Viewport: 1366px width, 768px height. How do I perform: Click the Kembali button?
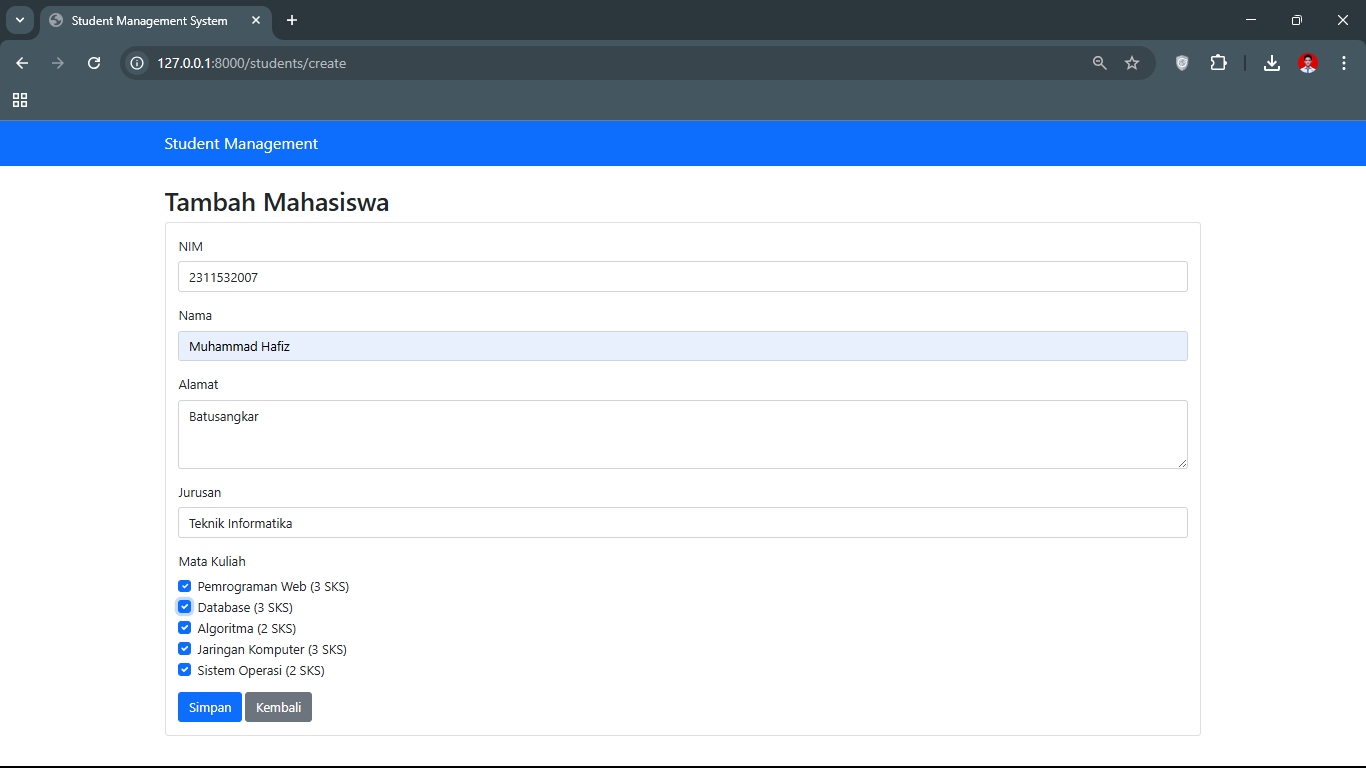pyautogui.click(x=278, y=707)
